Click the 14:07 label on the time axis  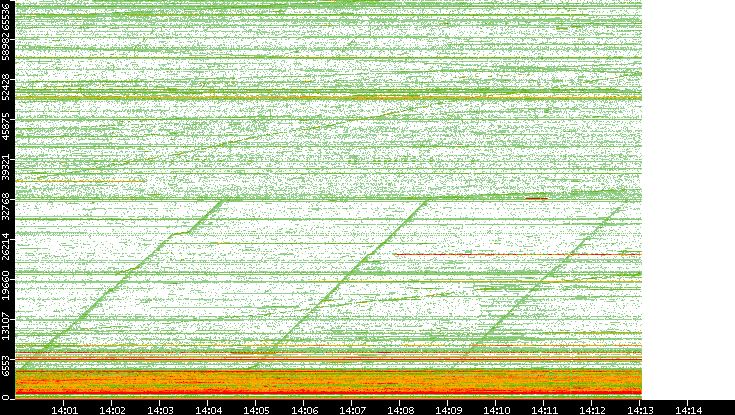pos(352,410)
